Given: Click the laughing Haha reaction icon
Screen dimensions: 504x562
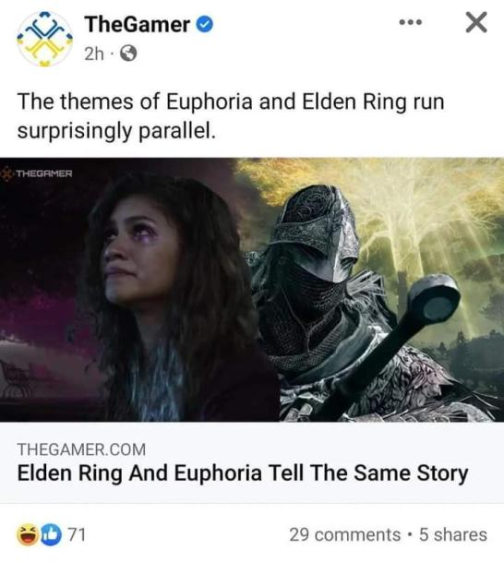Looking at the screenshot, I should click(x=28, y=535).
